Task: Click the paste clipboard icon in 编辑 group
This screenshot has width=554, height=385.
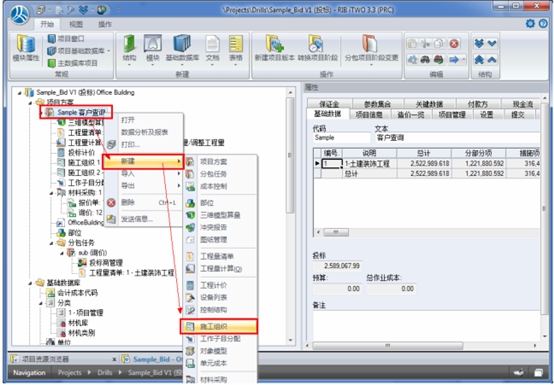Action: [412, 44]
